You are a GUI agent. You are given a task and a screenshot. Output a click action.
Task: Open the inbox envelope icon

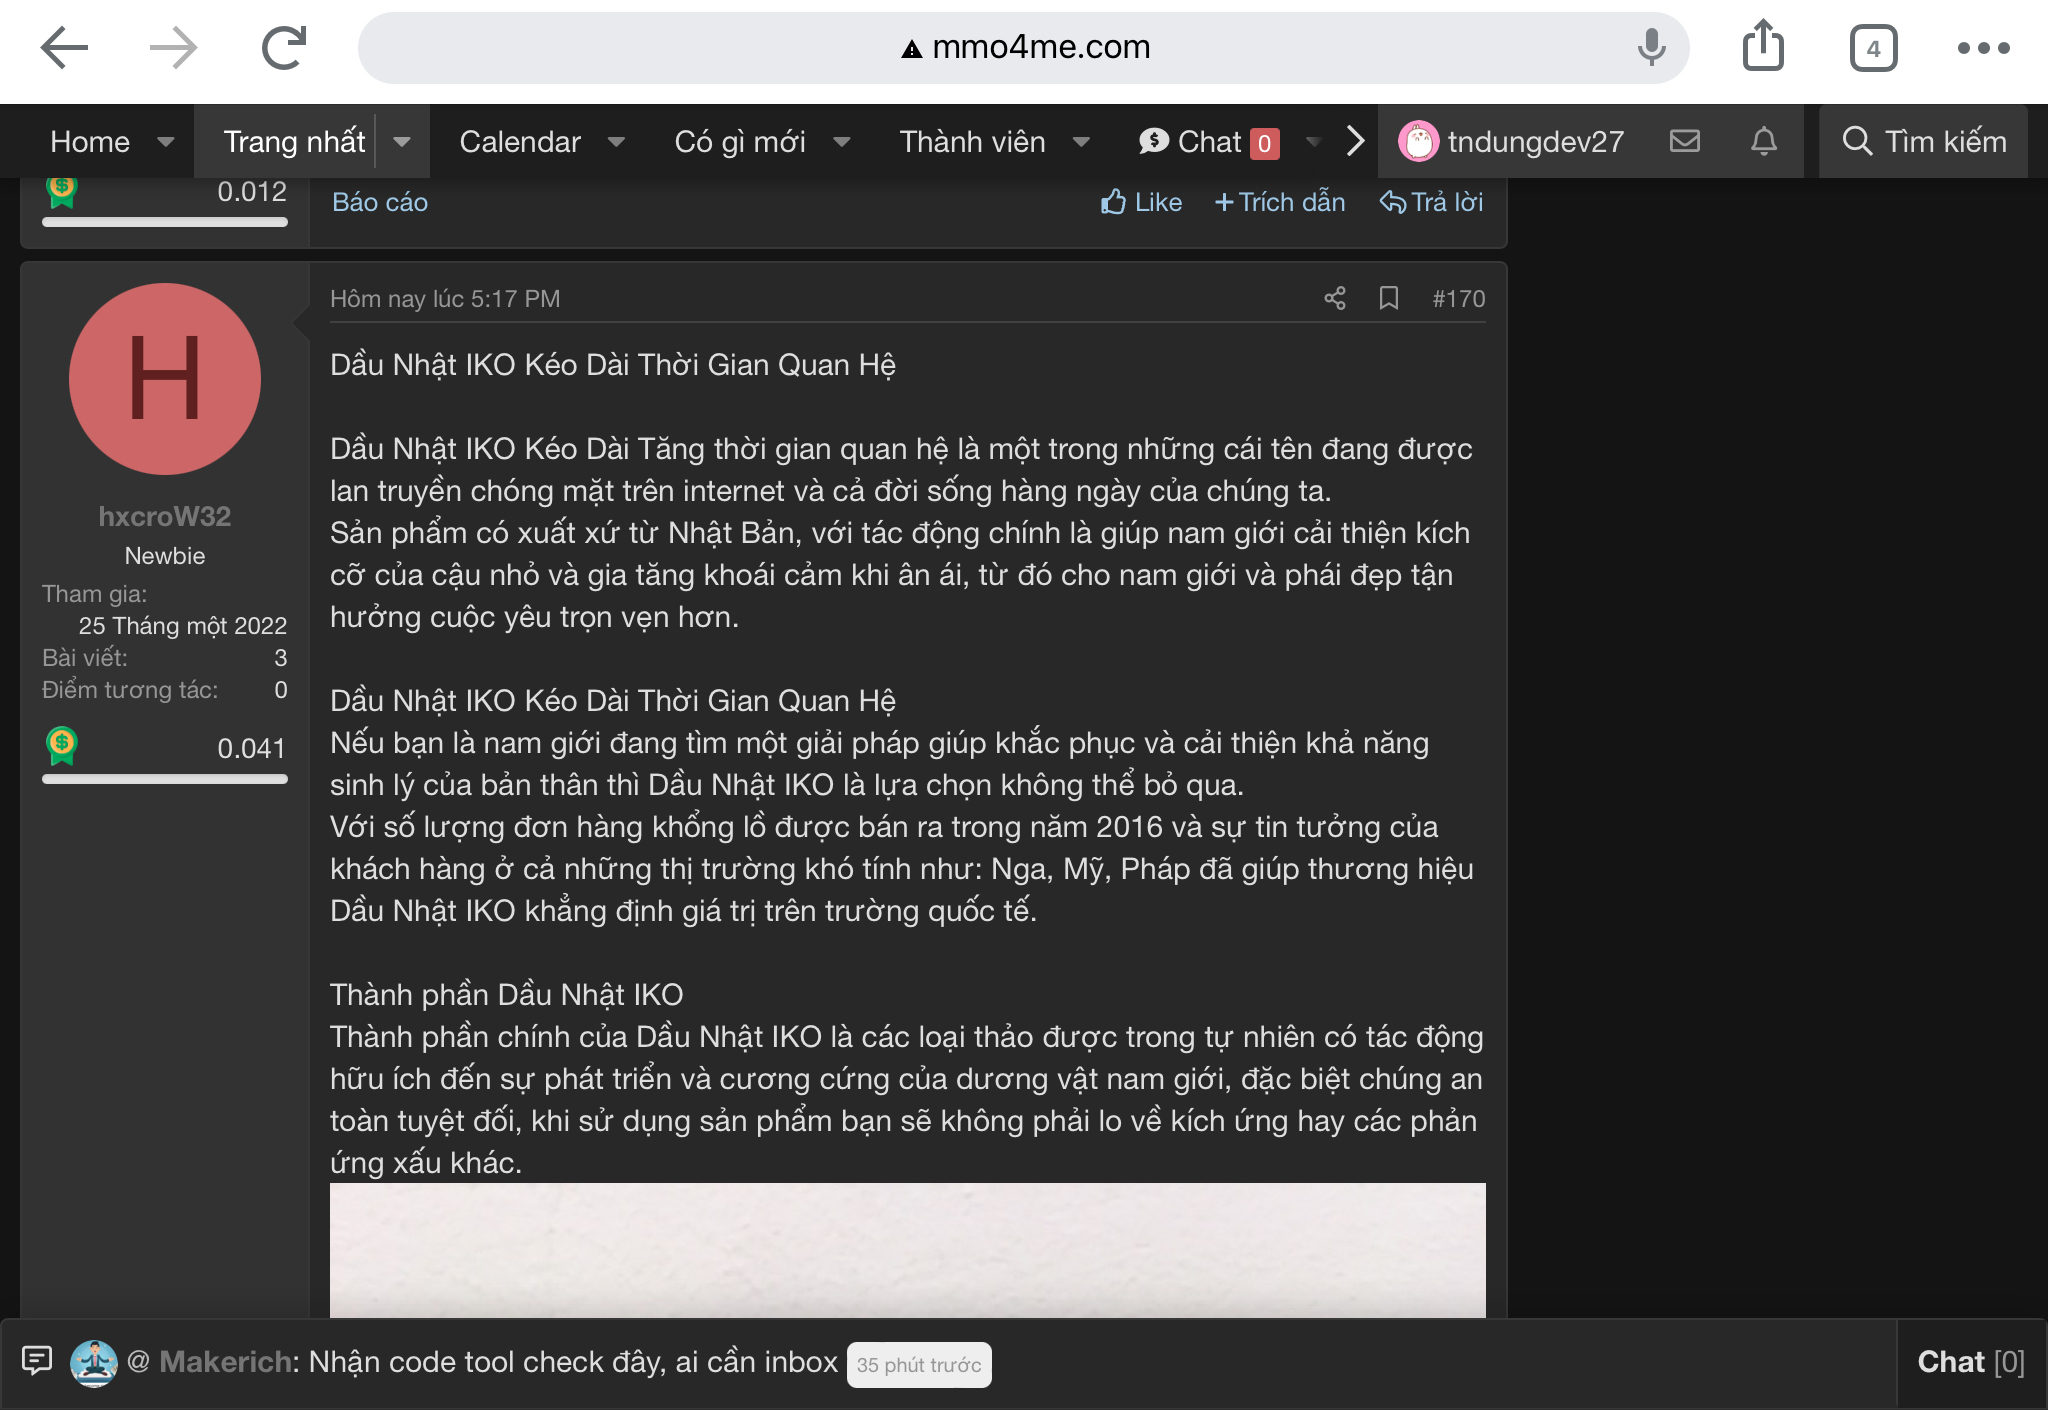pos(1685,141)
